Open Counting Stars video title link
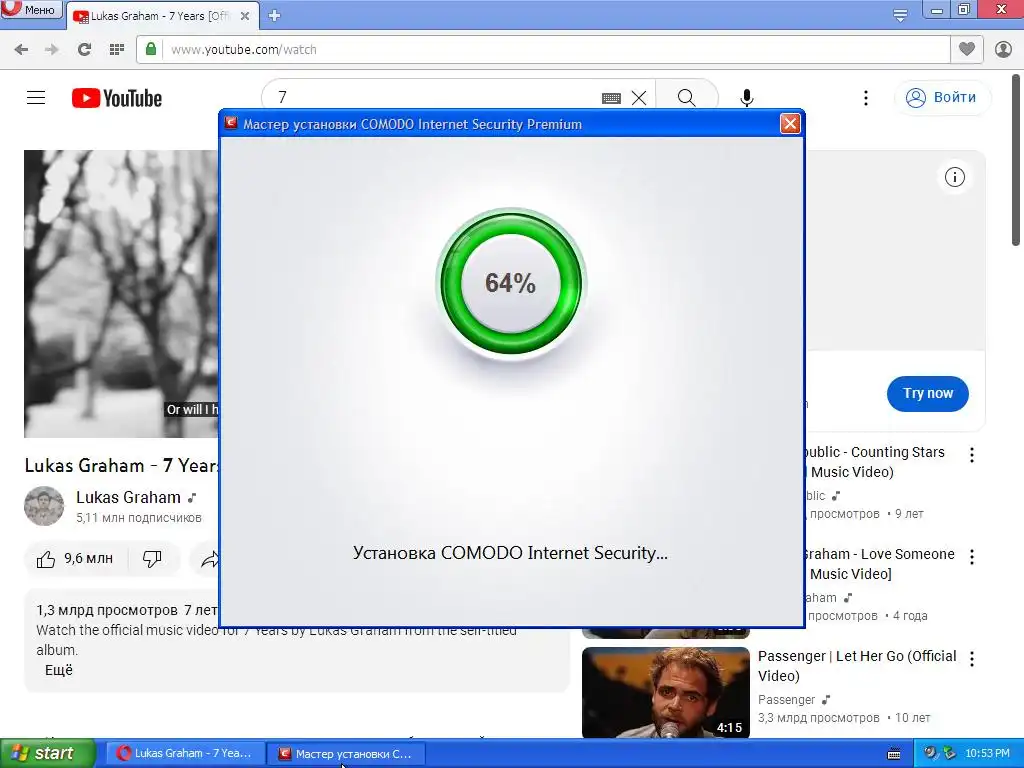This screenshot has height=768, width=1024. pyautogui.click(x=874, y=462)
